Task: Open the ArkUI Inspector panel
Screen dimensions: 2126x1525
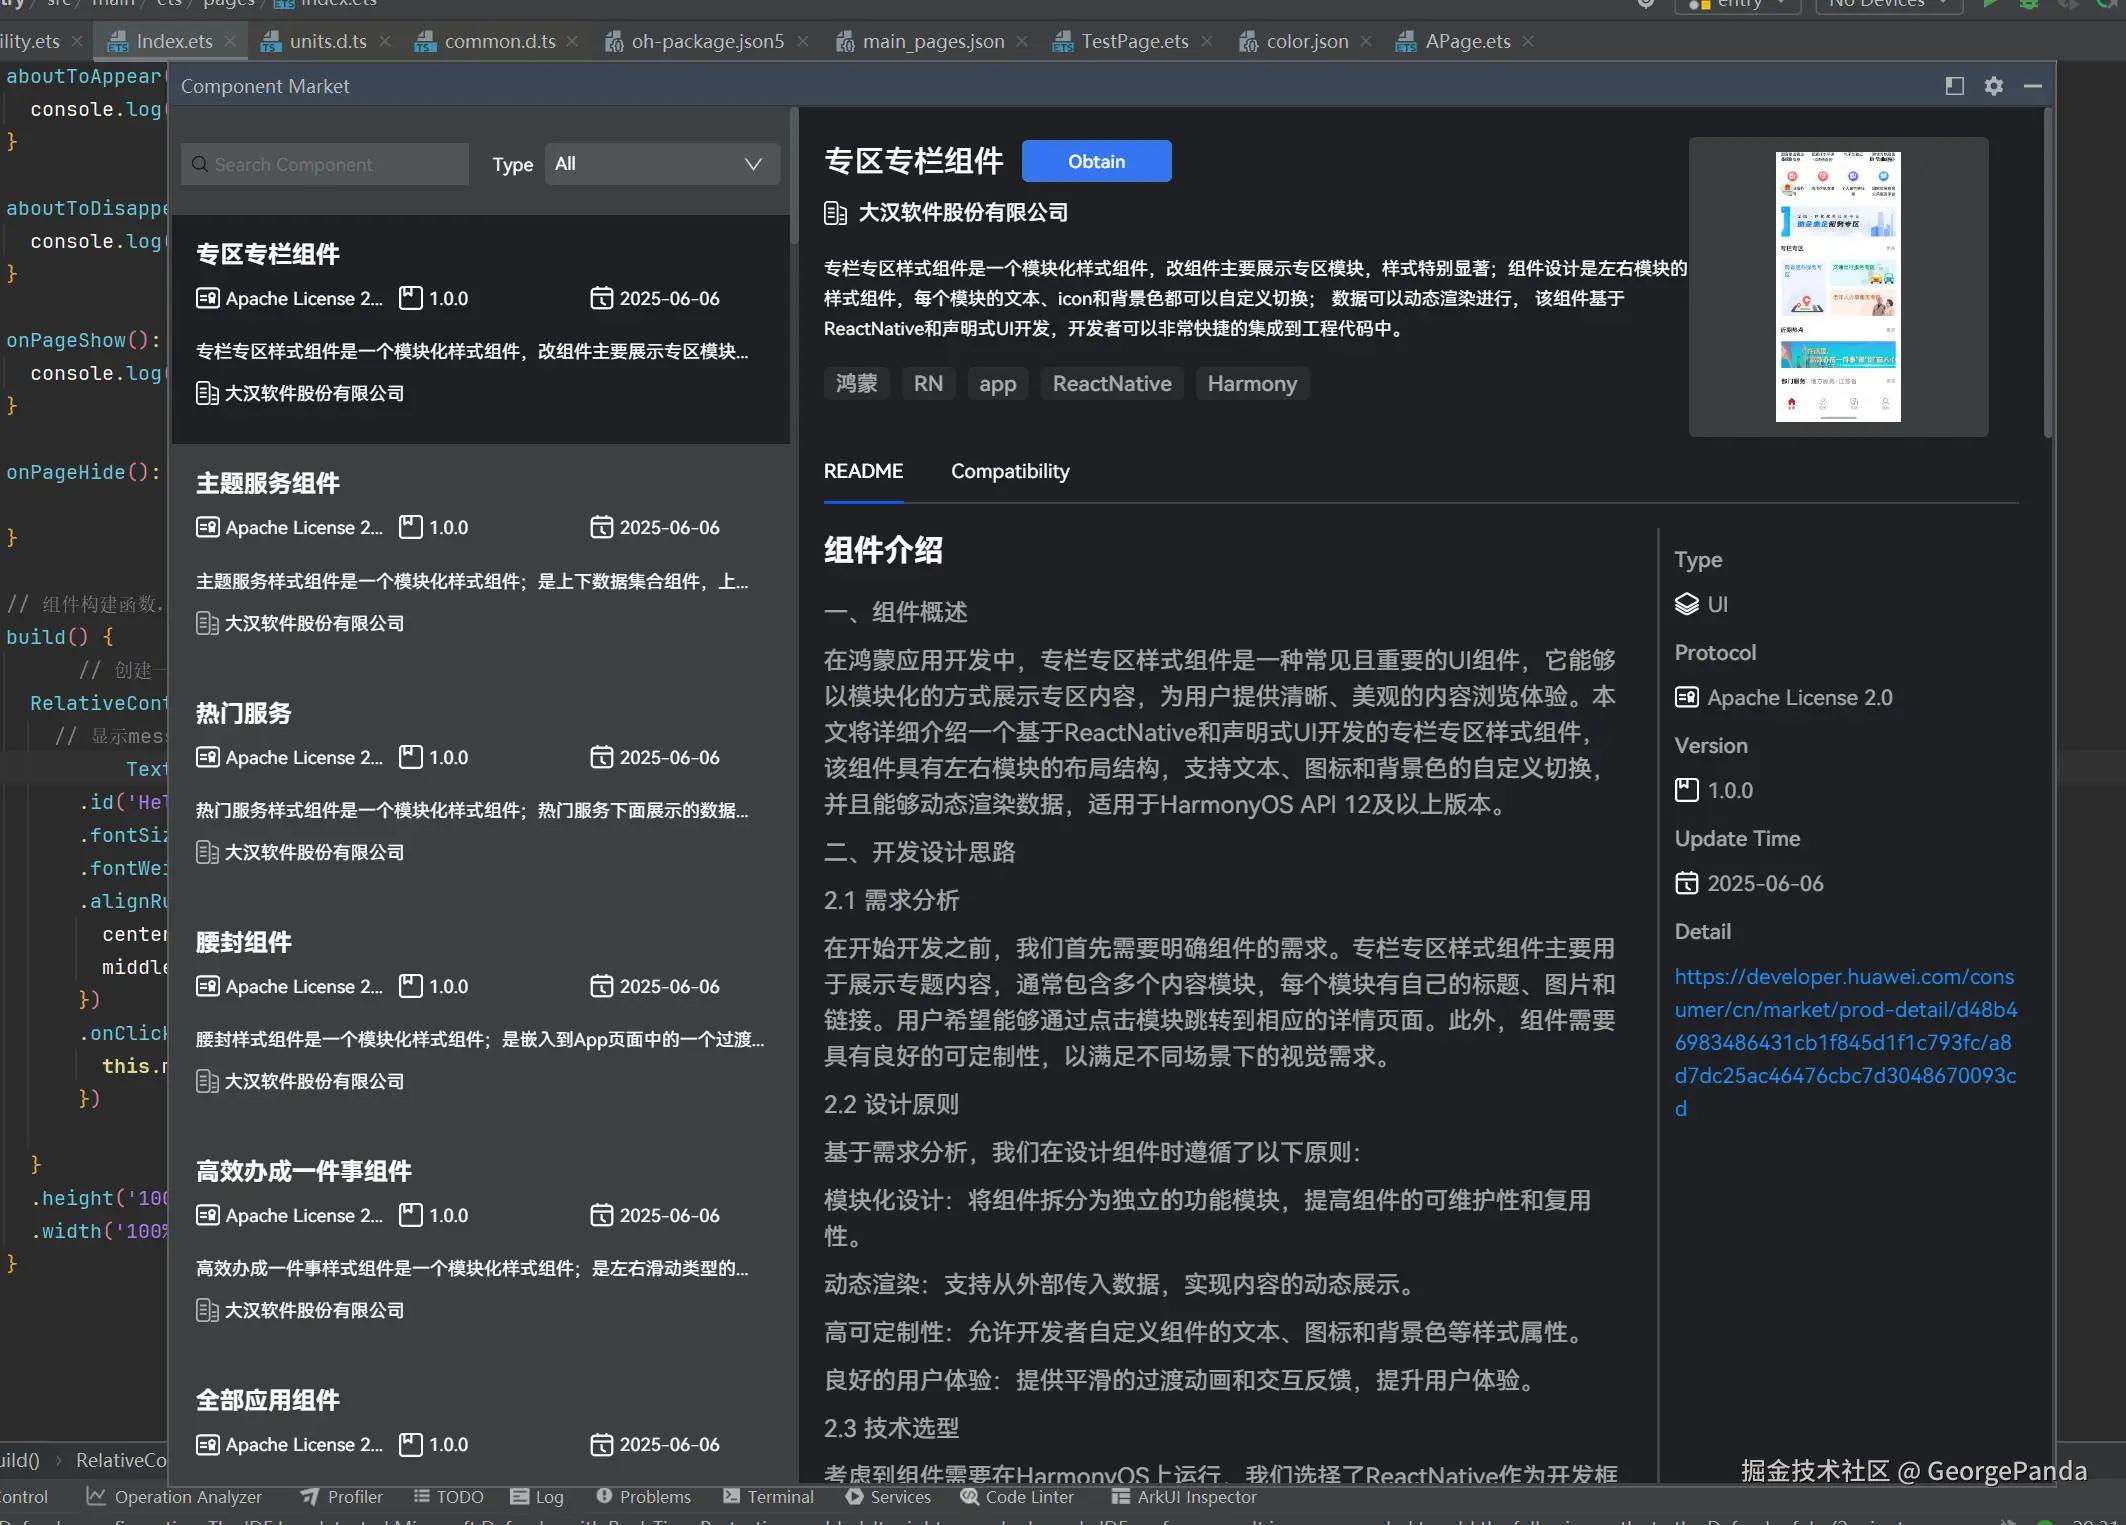Action: (x=1183, y=1497)
